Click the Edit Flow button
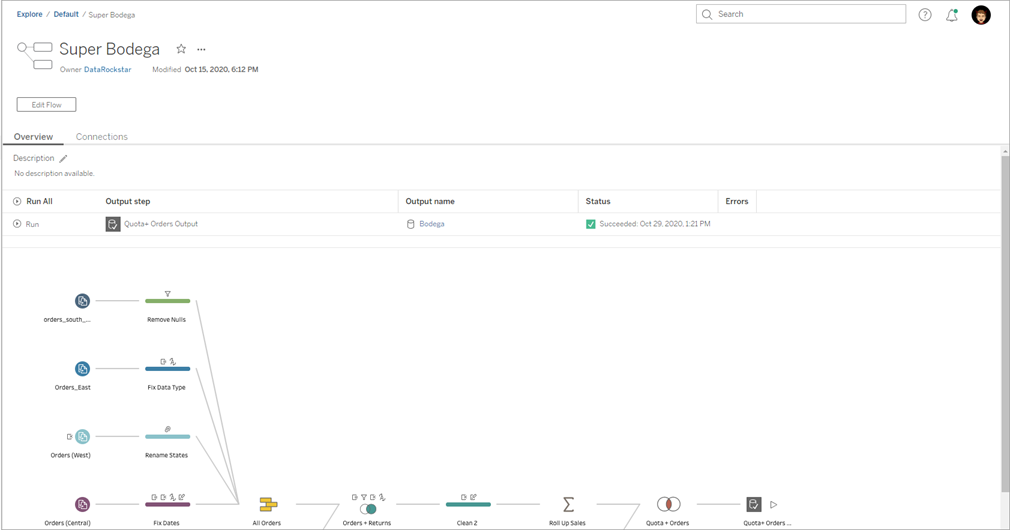The image size is (1010, 530). pyautogui.click(x=46, y=105)
